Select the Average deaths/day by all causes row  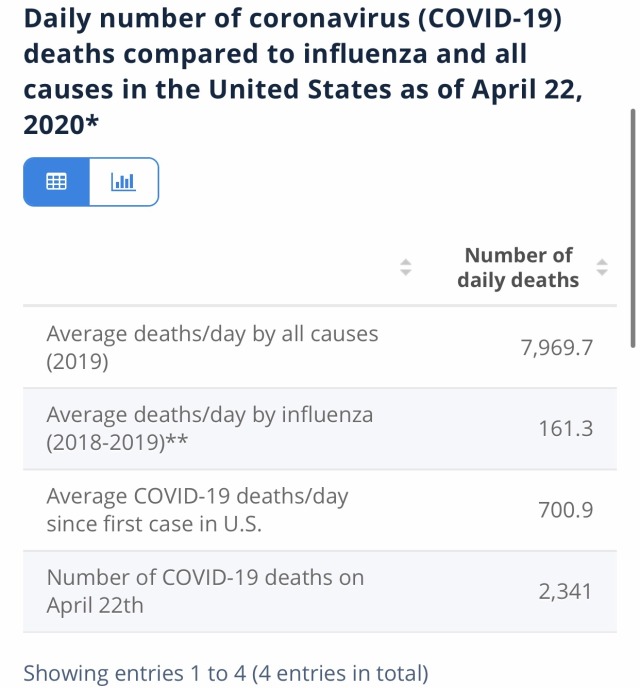pyautogui.click(x=320, y=347)
